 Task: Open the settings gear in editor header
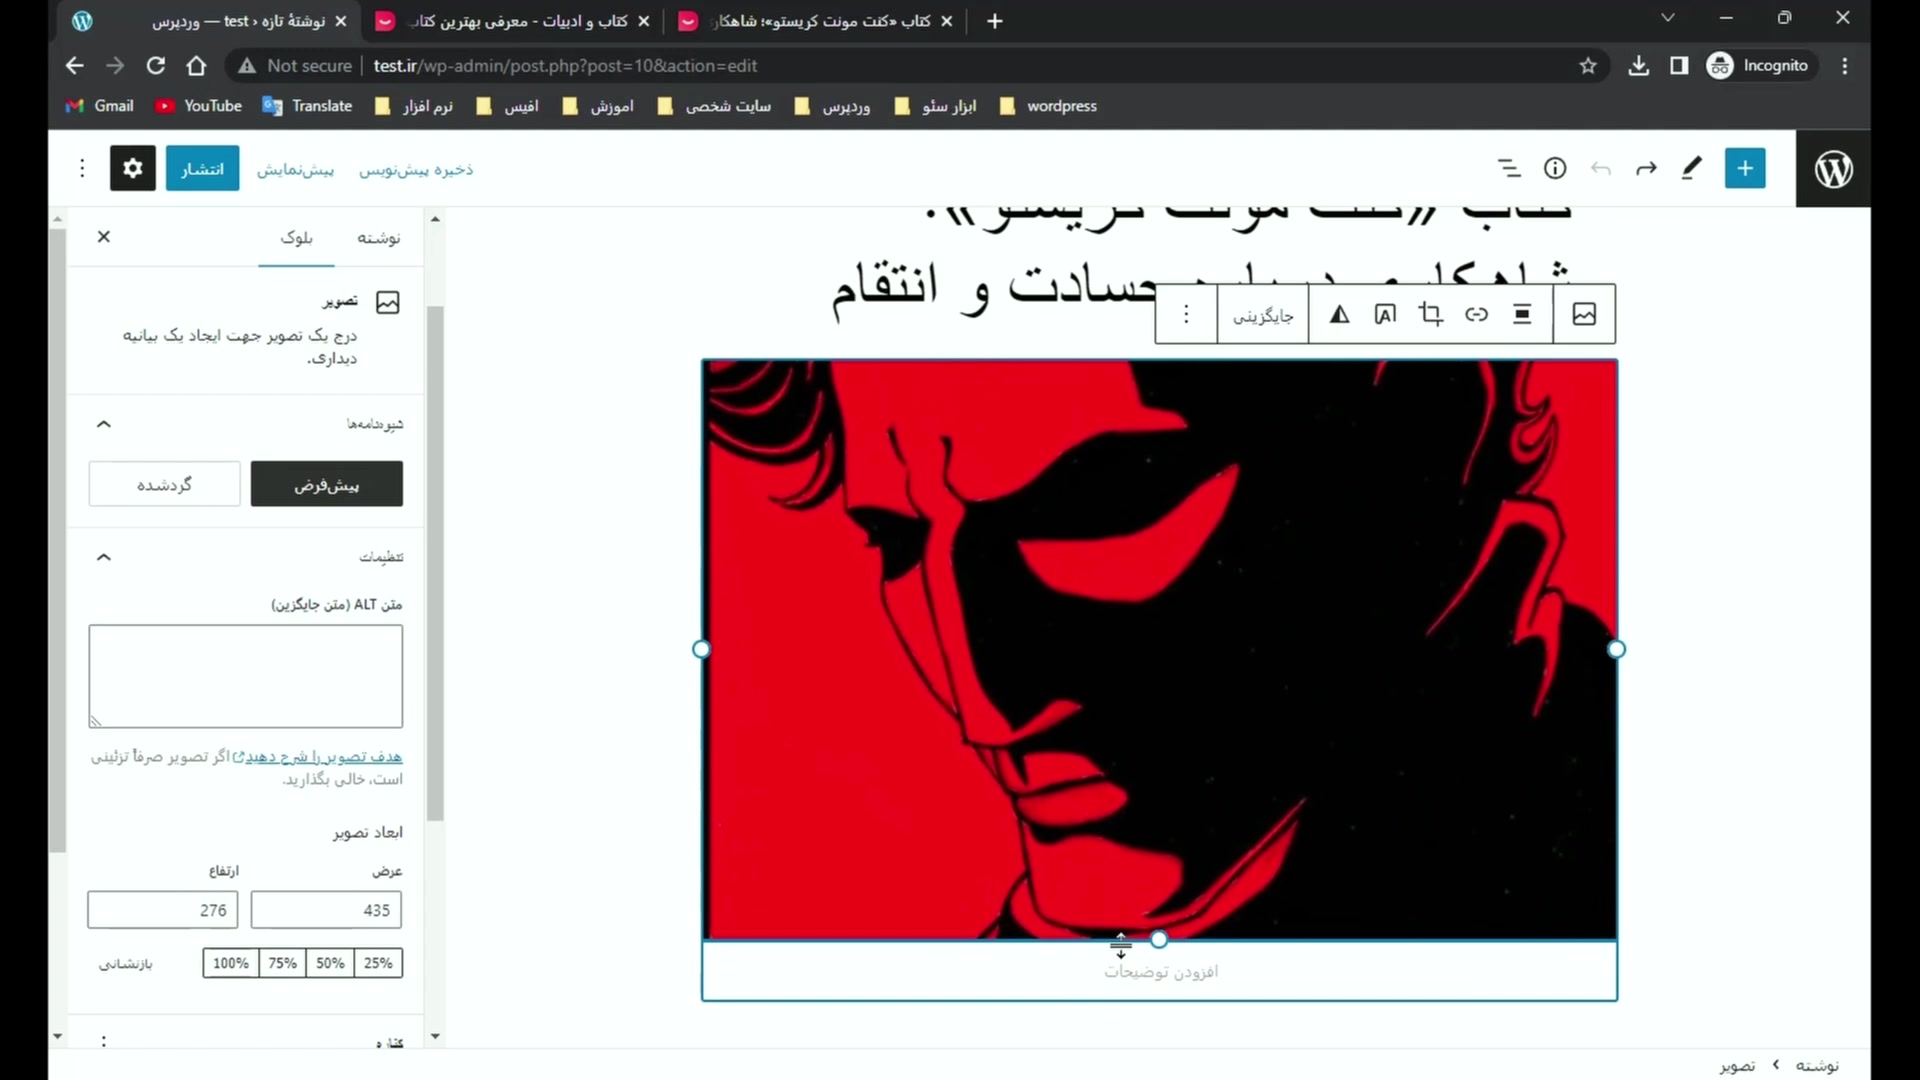133,168
